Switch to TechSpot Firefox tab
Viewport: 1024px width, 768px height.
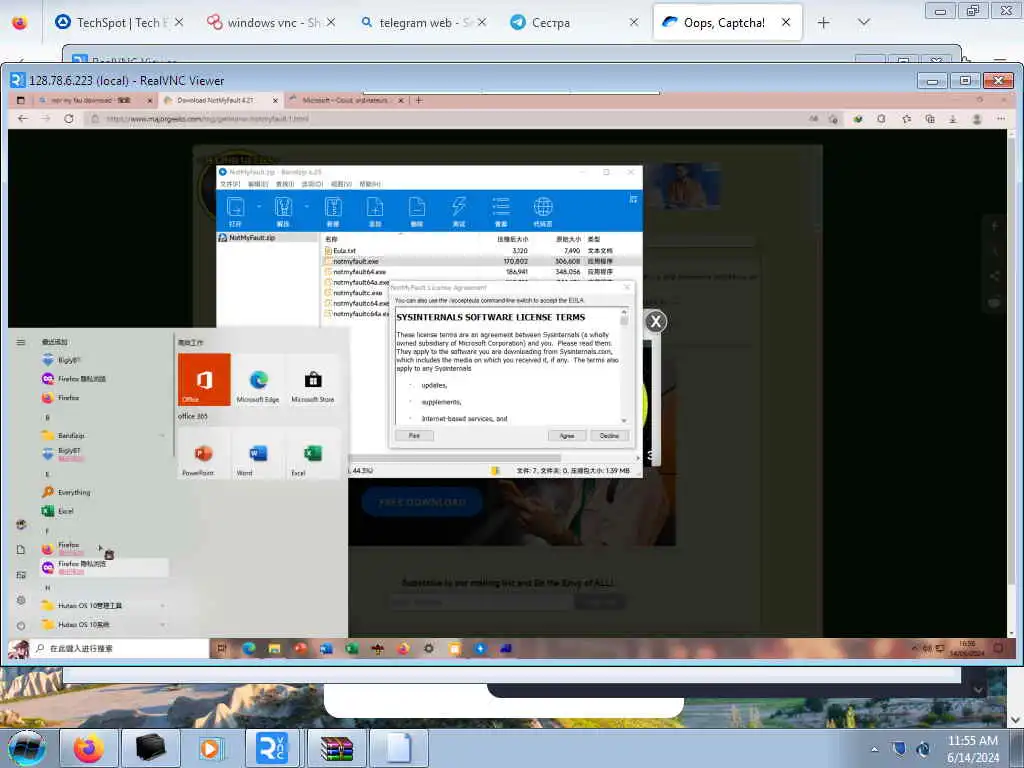pyautogui.click(x=119, y=23)
